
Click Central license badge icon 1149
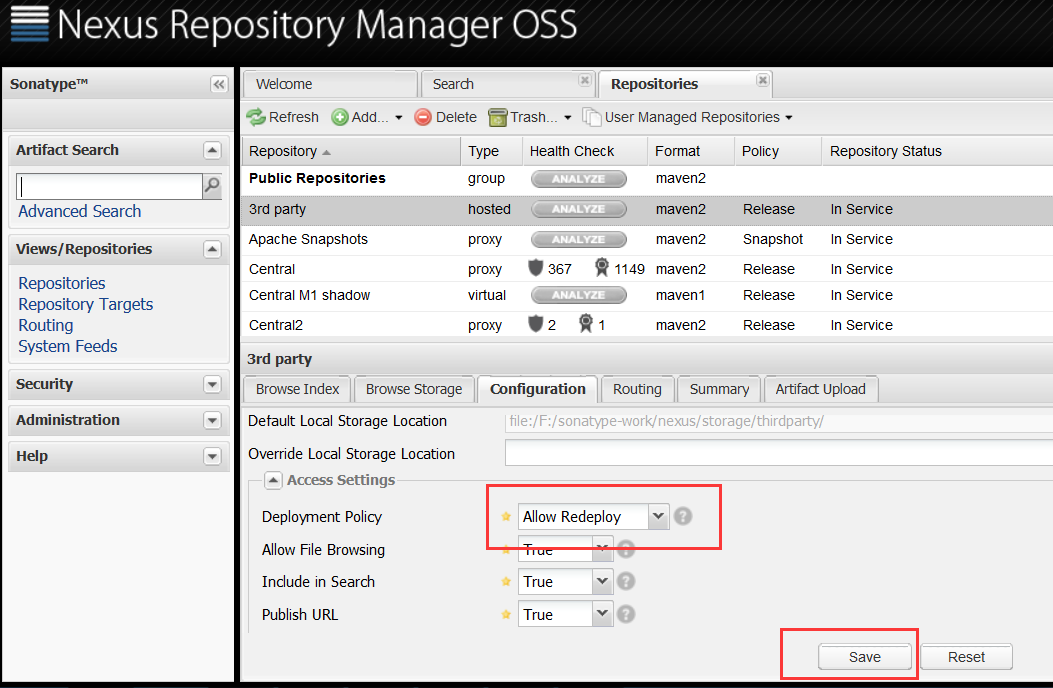point(602,268)
